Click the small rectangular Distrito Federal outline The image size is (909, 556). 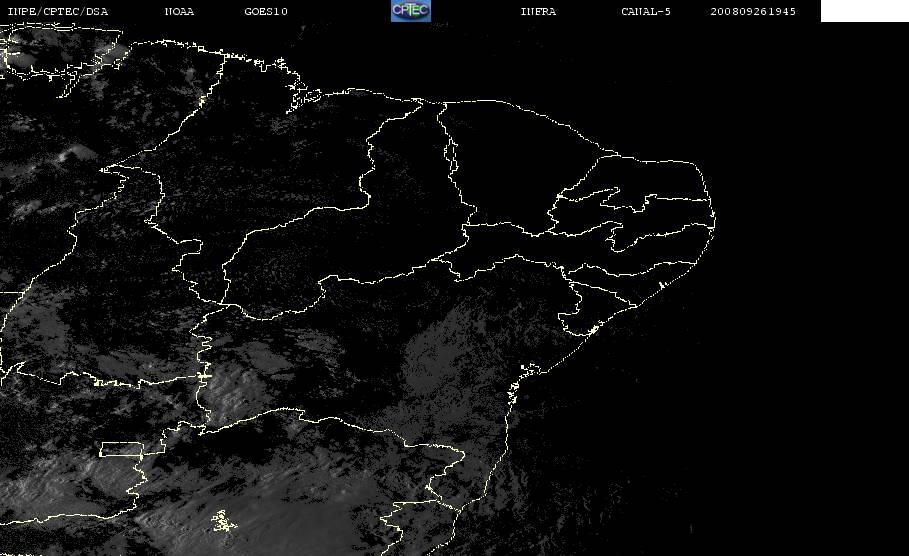(x=122, y=449)
